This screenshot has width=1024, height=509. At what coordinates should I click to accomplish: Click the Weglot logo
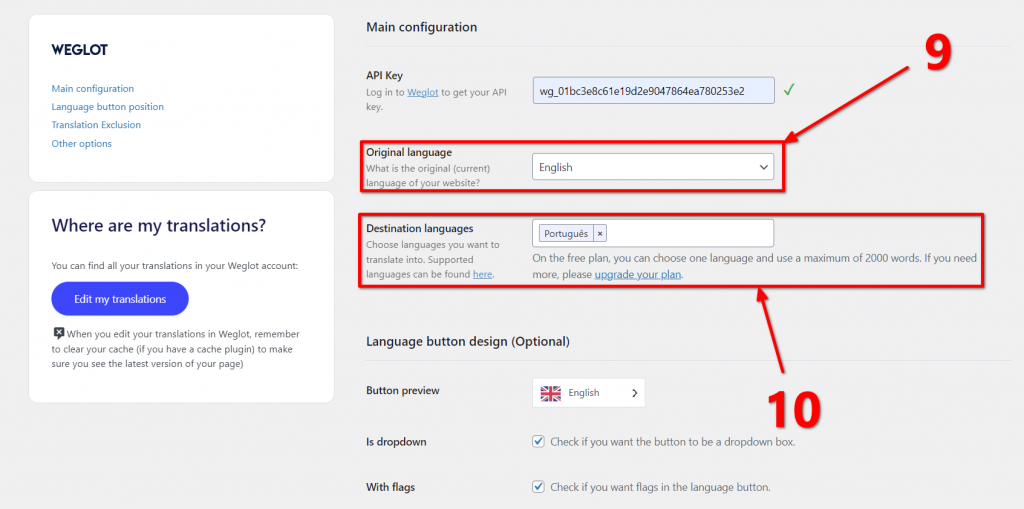(x=80, y=50)
